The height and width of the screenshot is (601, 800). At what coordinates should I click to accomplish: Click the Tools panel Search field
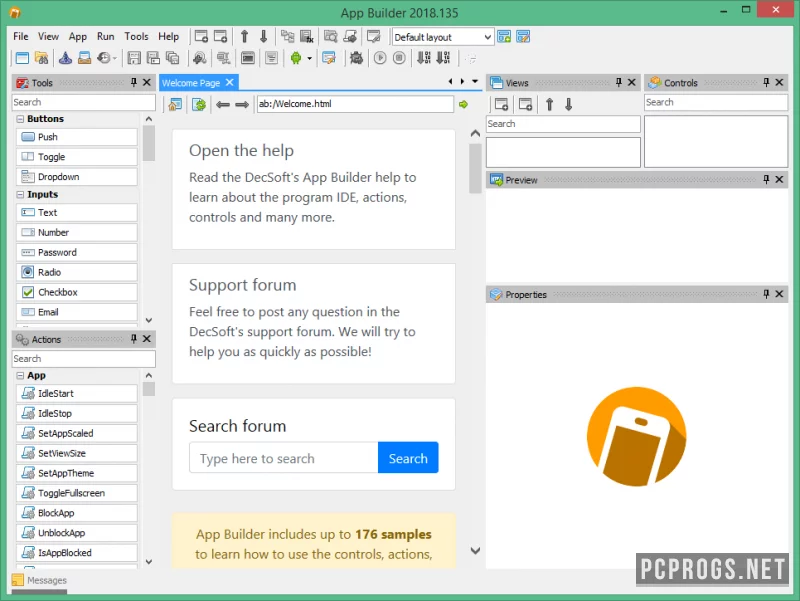[x=84, y=102]
